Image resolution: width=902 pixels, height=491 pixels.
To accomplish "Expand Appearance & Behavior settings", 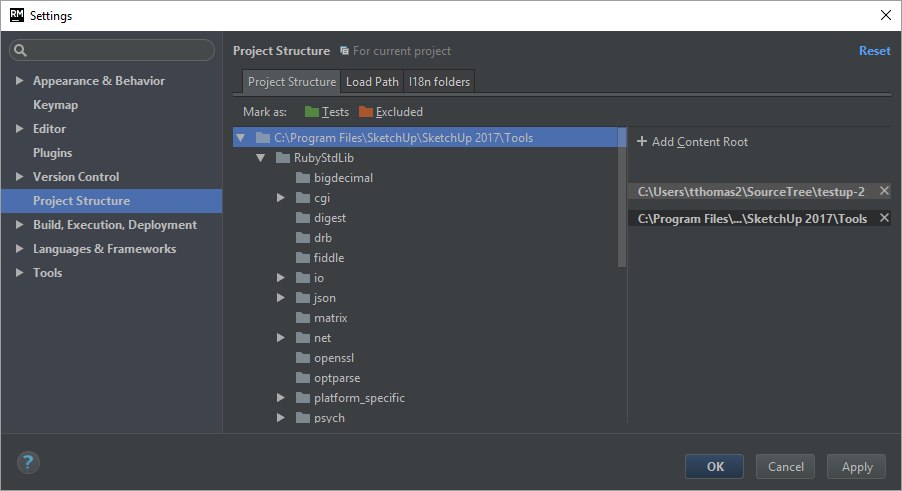I will click(19, 81).
